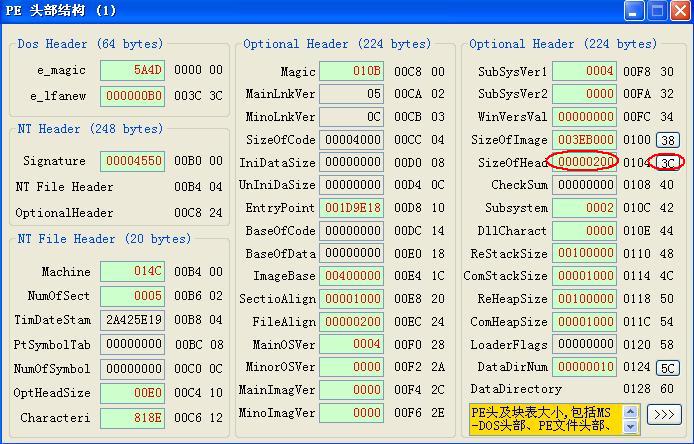The height and width of the screenshot is (444, 694).
Task: Click the SizeOfHead value 00000200
Action: [x=584, y=162]
